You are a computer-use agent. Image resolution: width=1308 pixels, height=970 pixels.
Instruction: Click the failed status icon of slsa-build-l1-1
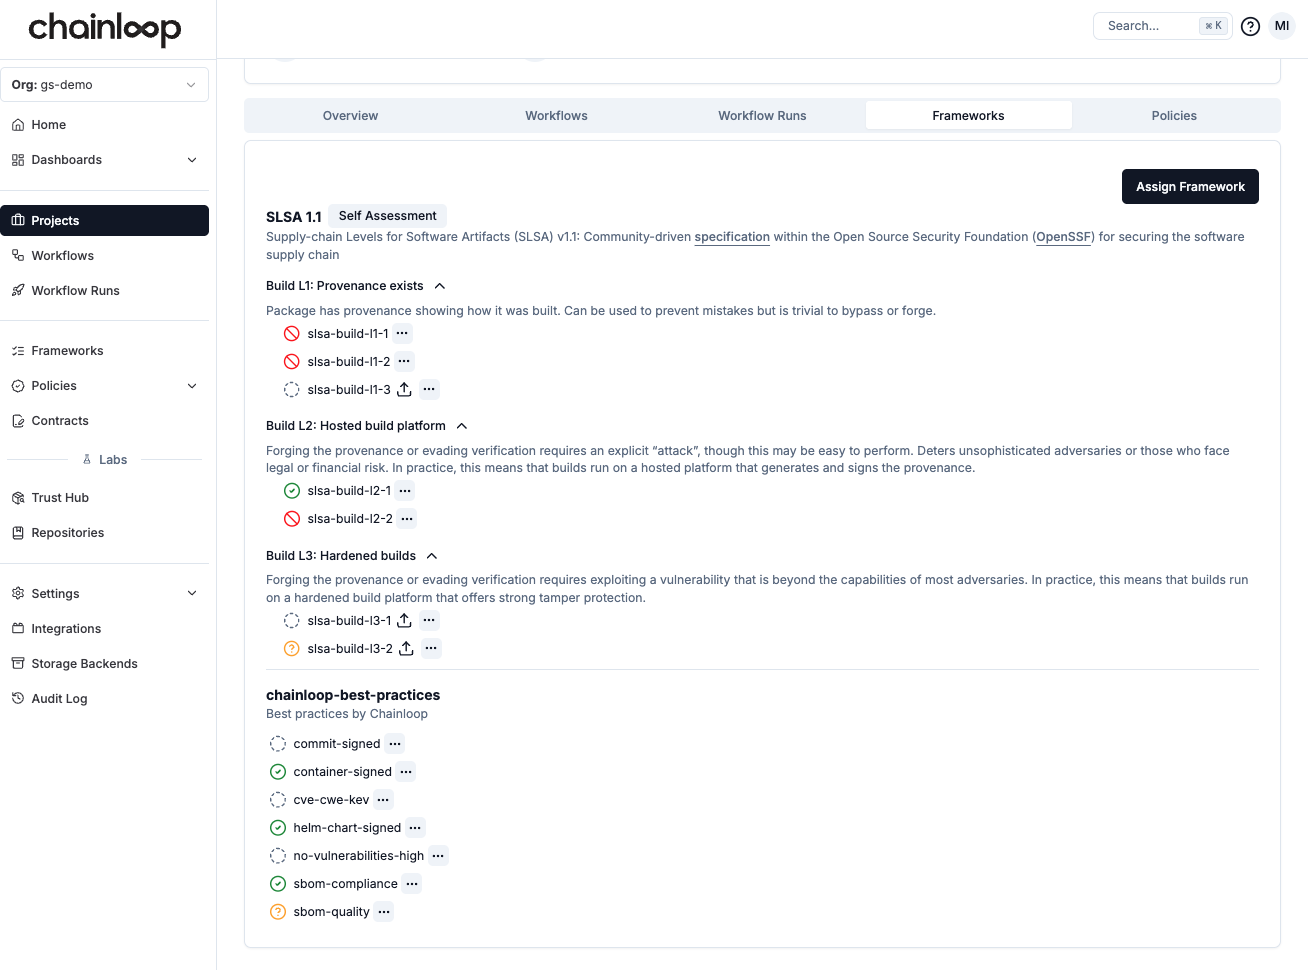pos(292,333)
